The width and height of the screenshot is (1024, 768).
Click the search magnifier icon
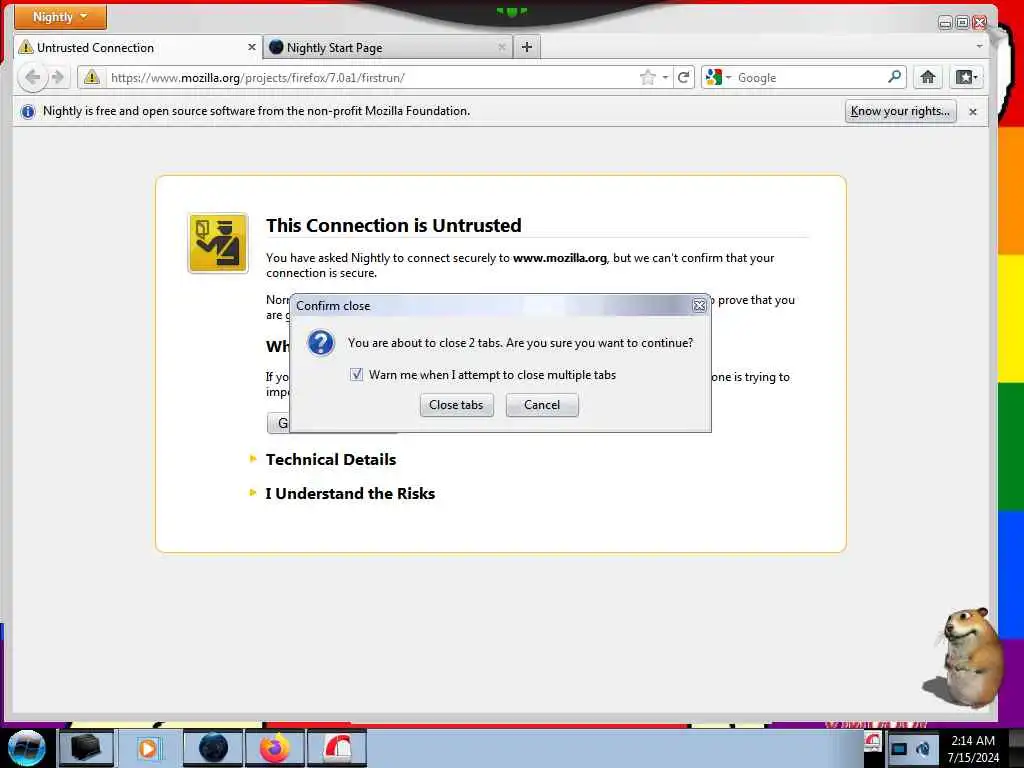coord(895,77)
